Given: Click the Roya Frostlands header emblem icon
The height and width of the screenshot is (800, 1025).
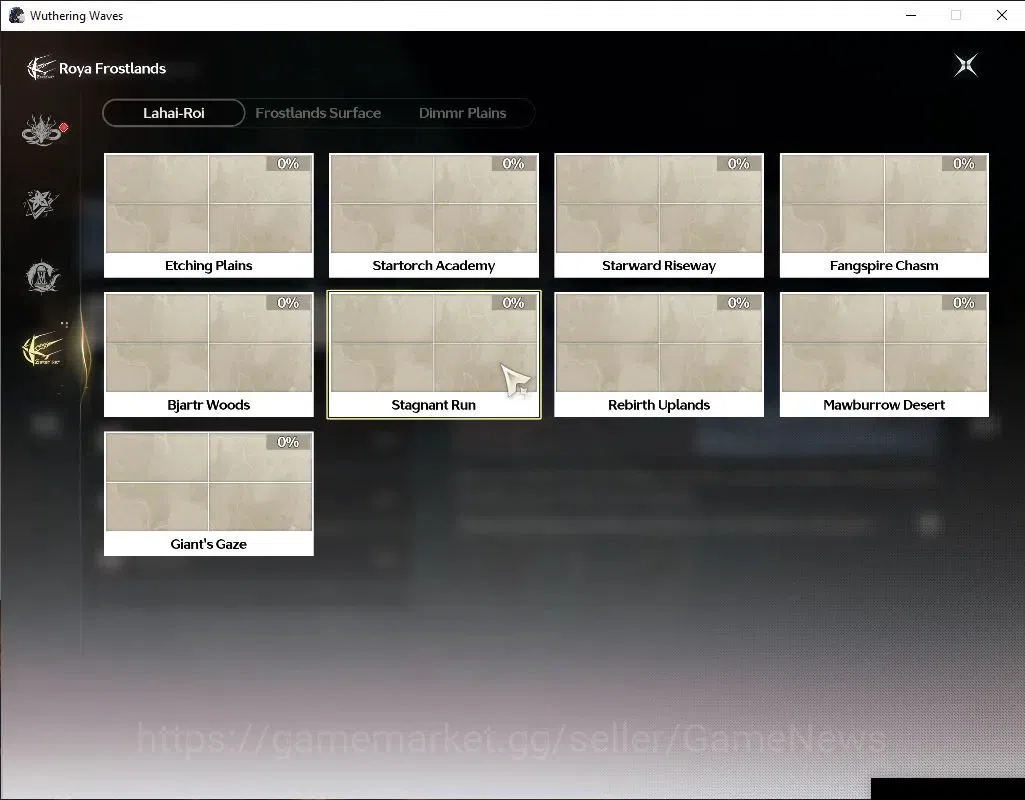Looking at the screenshot, I should (x=41, y=68).
